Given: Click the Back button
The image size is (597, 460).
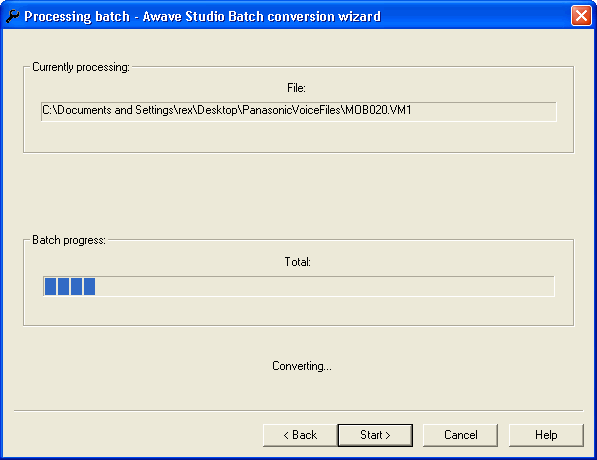Looking at the screenshot, I should tap(300, 435).
